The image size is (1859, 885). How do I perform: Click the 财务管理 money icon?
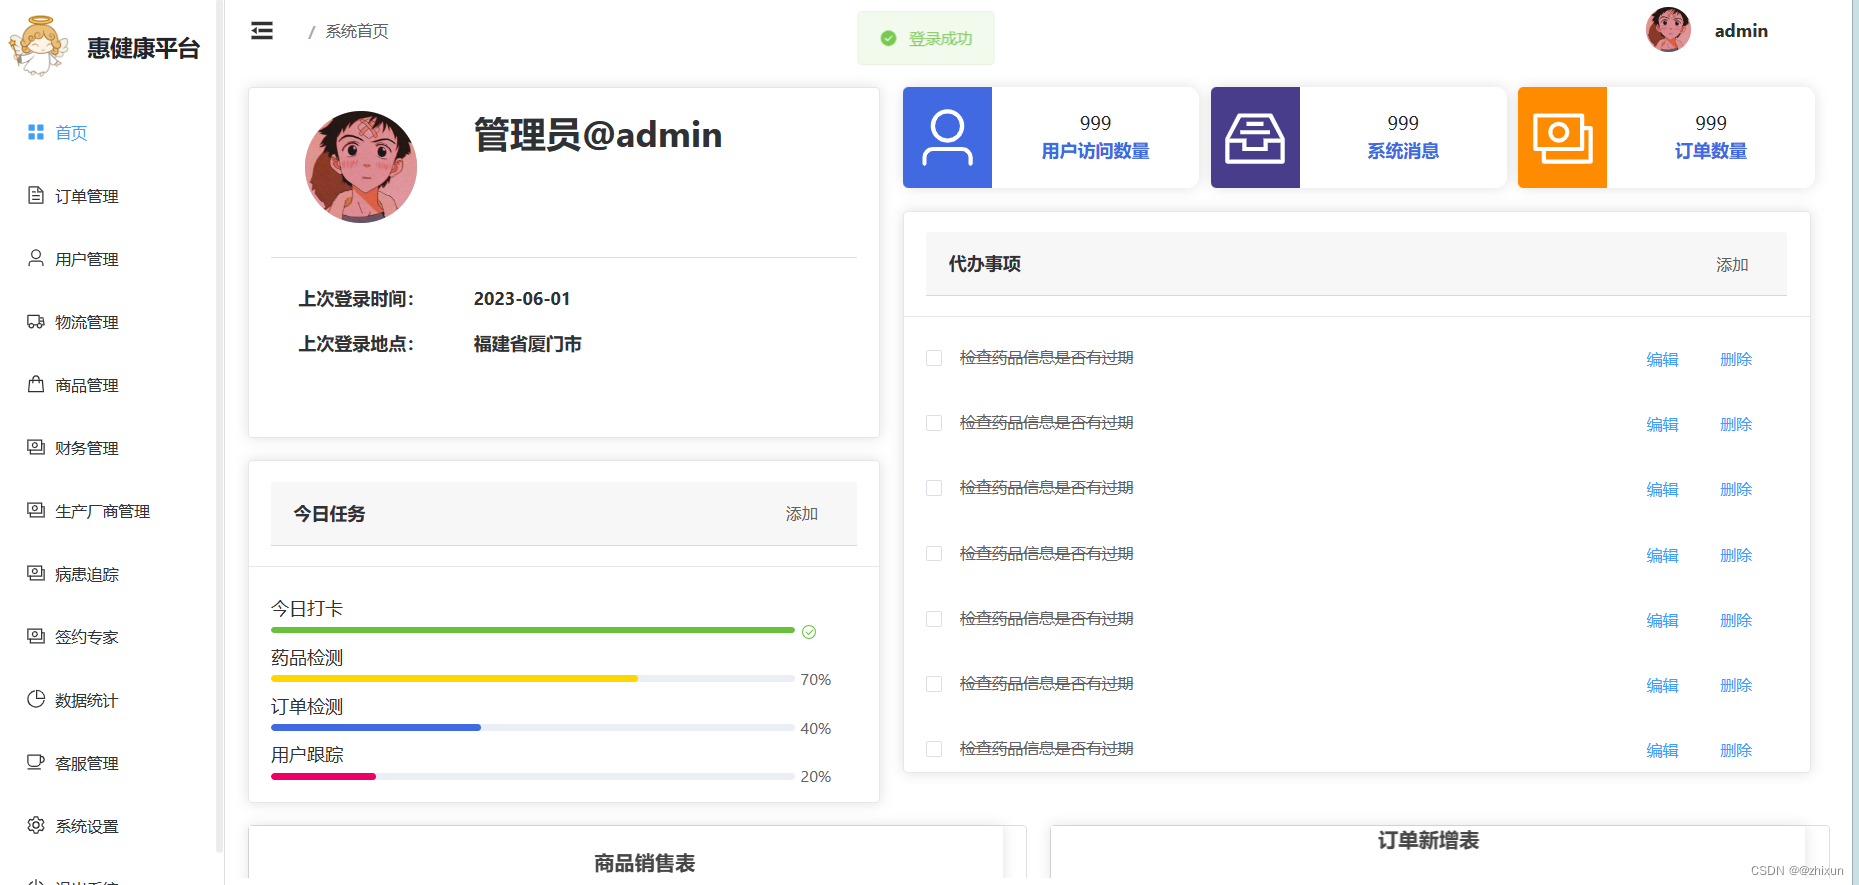tap(36, 447)
